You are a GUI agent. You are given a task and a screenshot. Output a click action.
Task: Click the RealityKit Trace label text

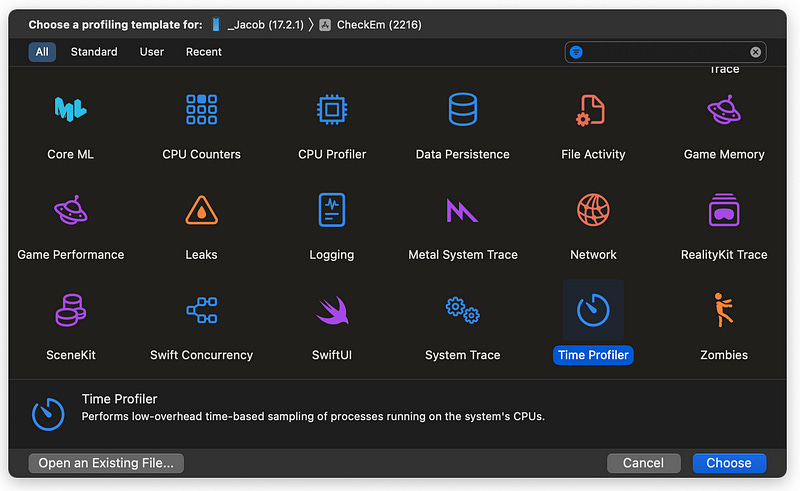coord(724,254)
